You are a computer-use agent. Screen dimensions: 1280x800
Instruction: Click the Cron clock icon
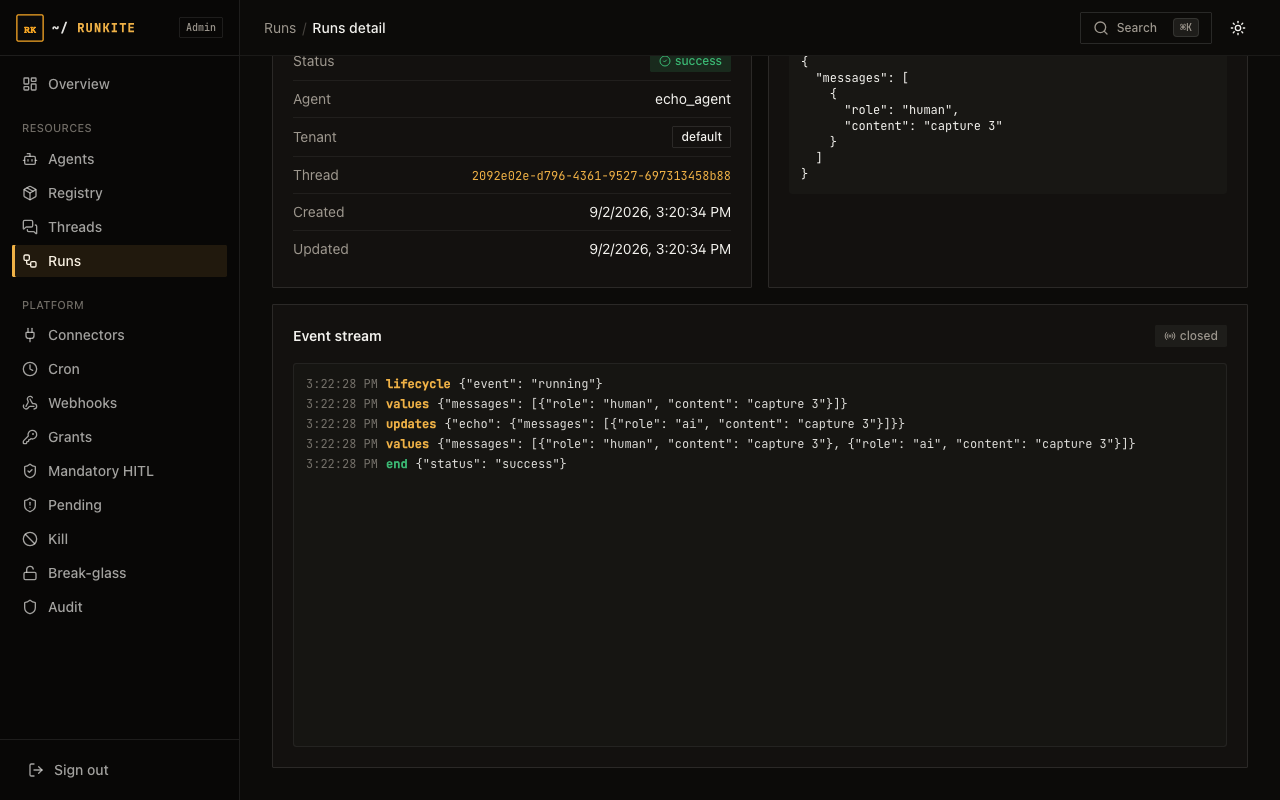(x=30, y=369)
